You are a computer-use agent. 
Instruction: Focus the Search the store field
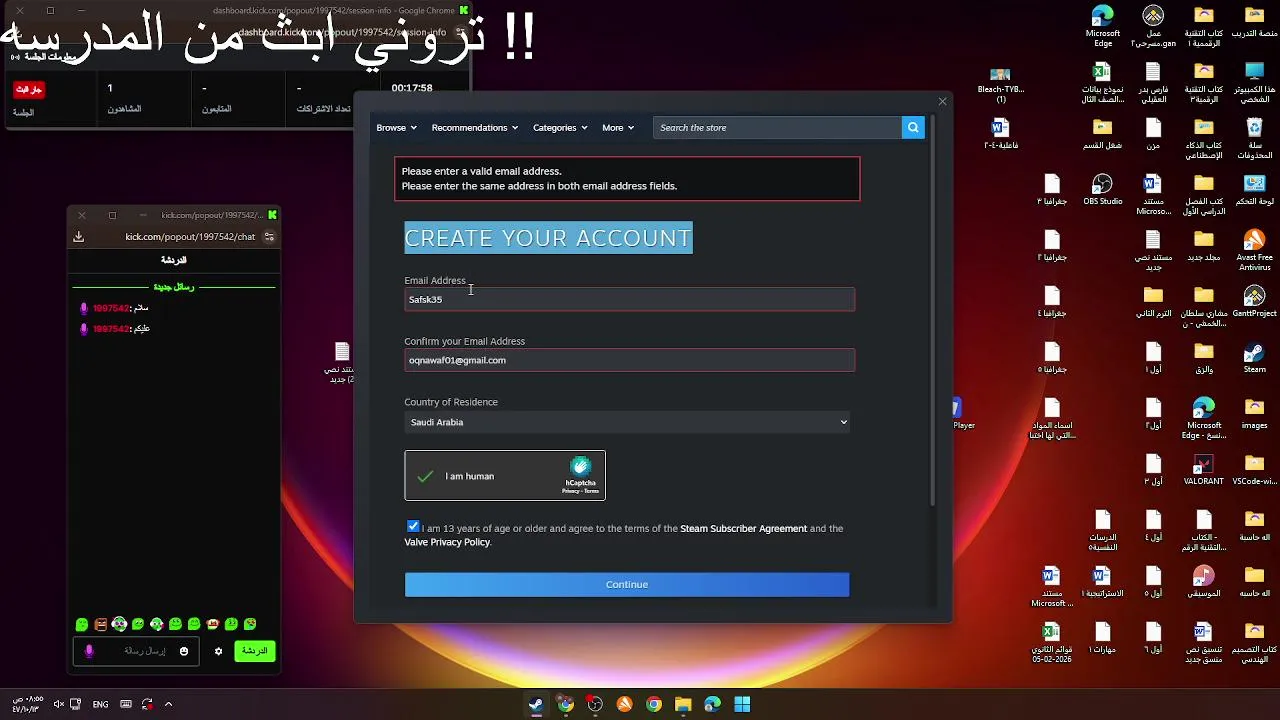[x=777, y=128]
